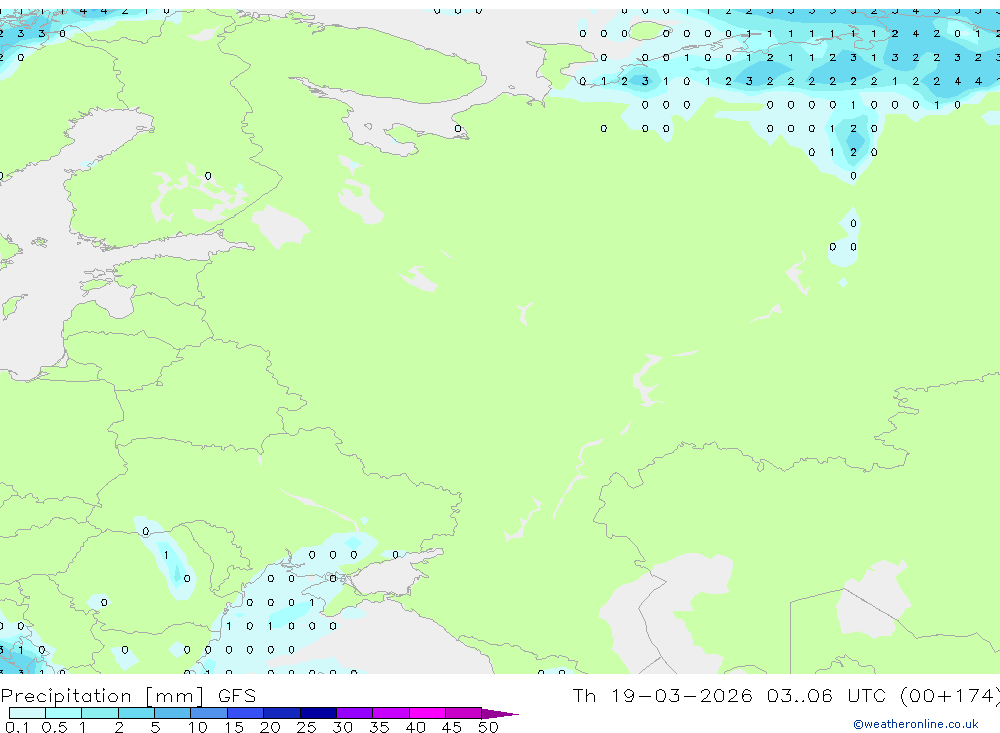The image size is (1000, 733).
Task: Click the '10' legend scale label
Action: [198, 727]
